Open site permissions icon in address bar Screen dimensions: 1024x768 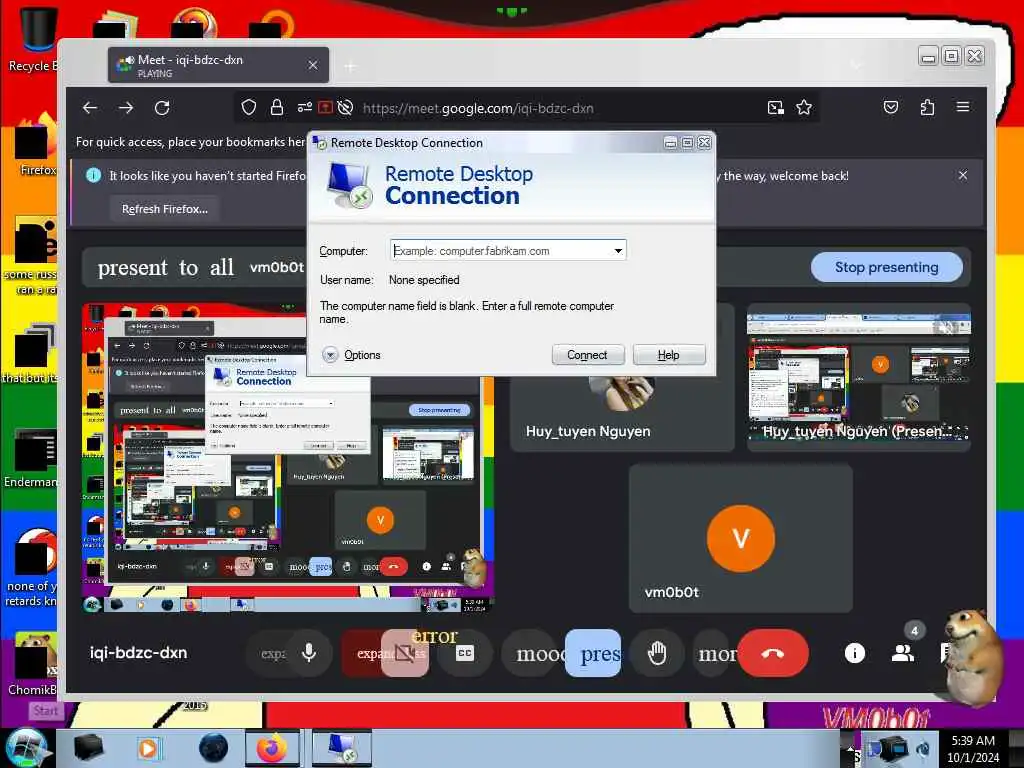(304, 108)
